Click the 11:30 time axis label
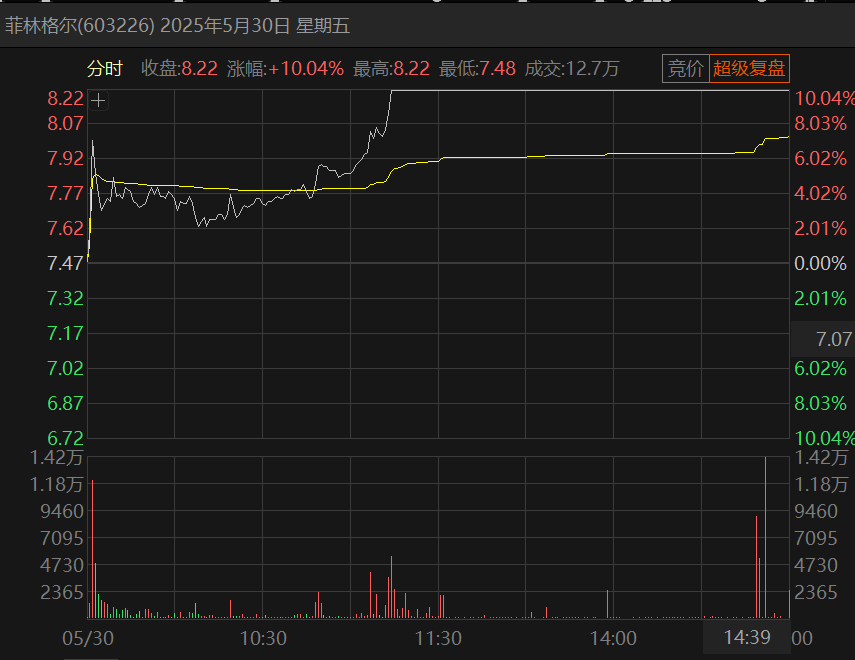The width and height of the screenshot is (855, 660). (x=438, y=638)
